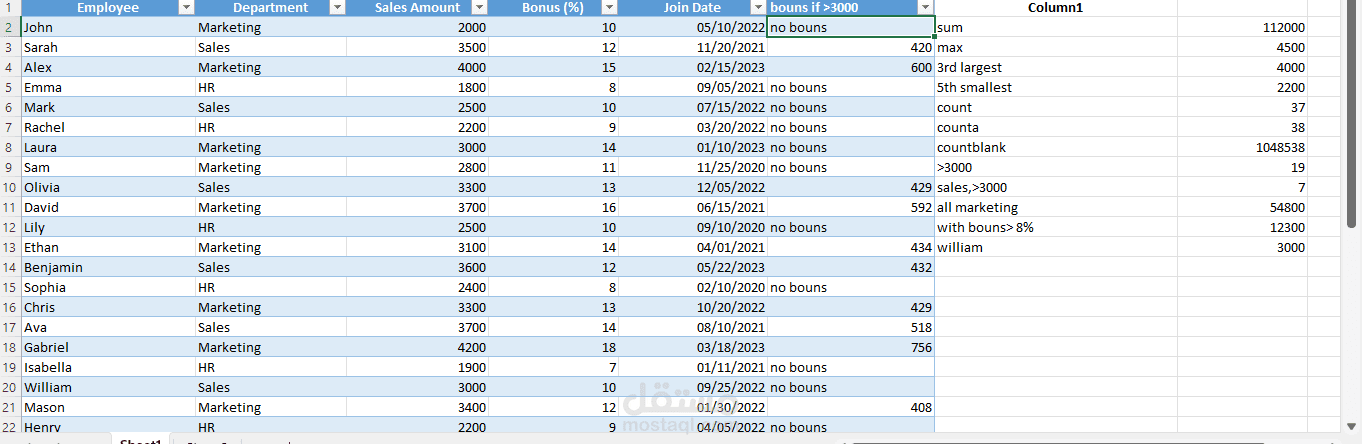Screen dimensions: 1362x444
Task: Open the 'bouns if >3000' filter dropdown
Action: point(924,7)
